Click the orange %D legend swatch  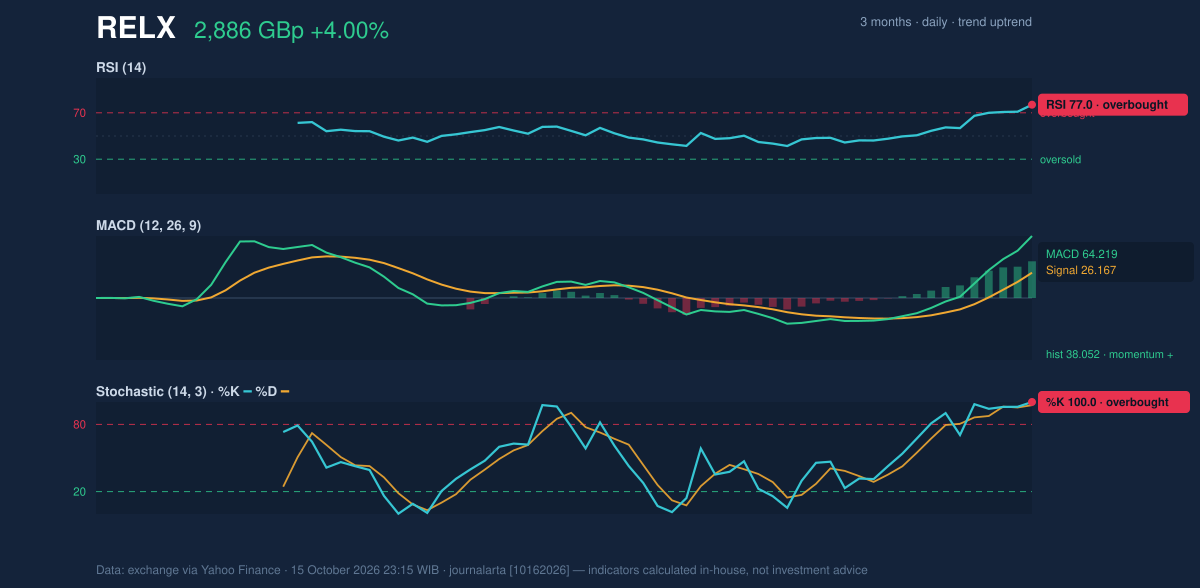[x=285, y=391]
